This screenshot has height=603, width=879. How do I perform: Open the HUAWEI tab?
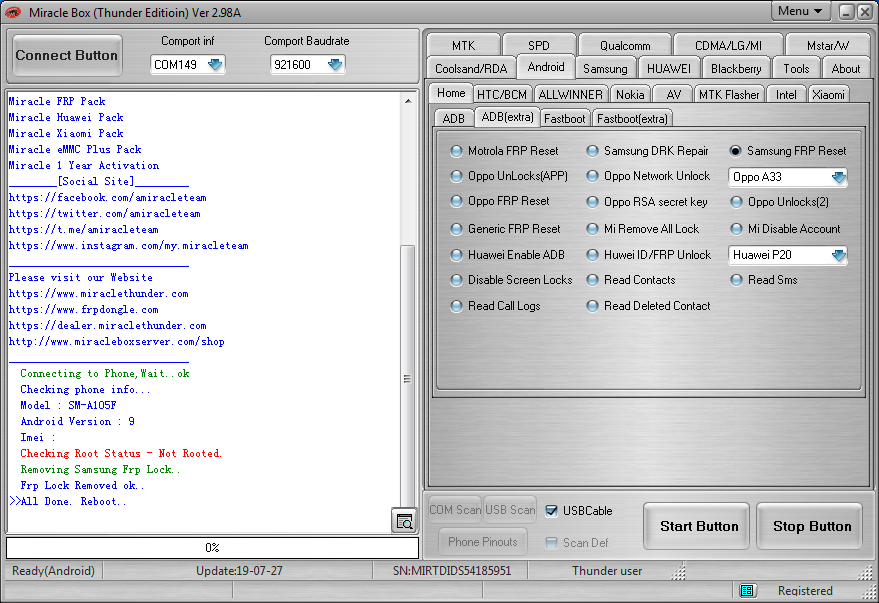(x=669, y=68)
